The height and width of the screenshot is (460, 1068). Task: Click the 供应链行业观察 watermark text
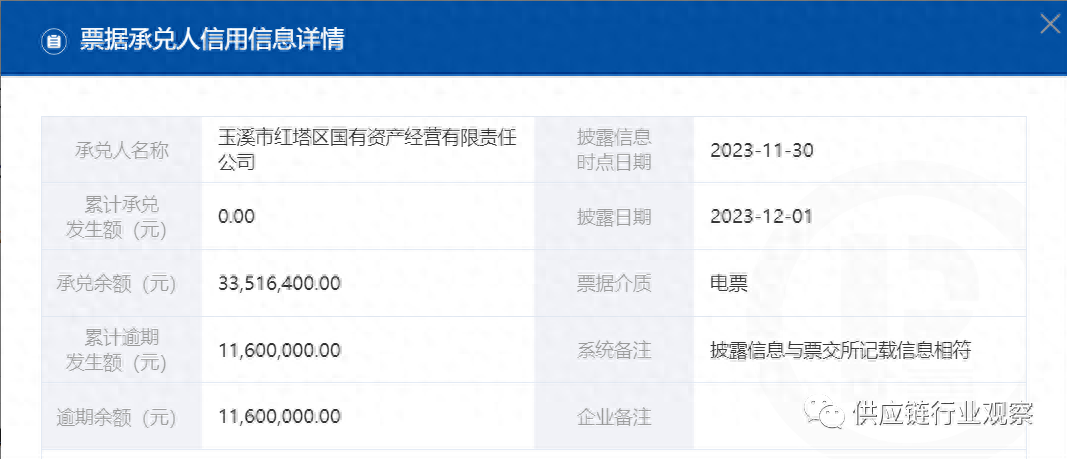(942, 414)
